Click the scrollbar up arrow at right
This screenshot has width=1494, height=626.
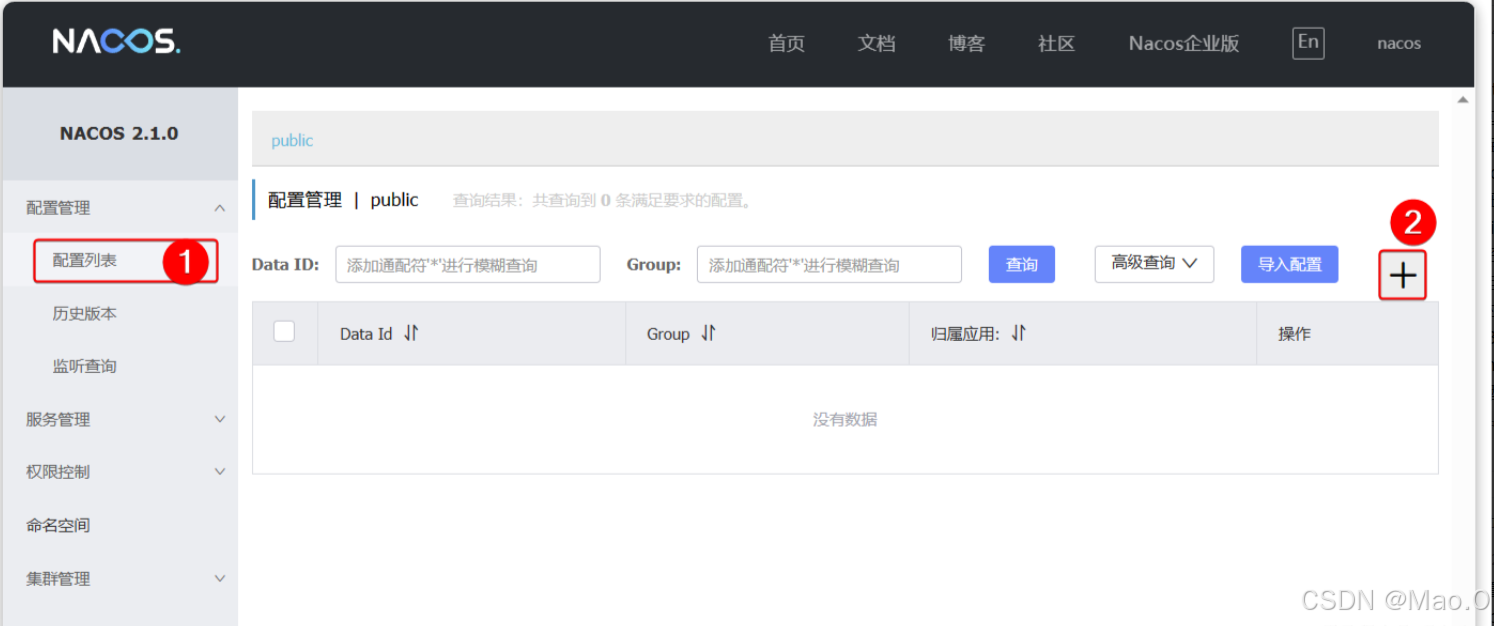[1463, 100]
